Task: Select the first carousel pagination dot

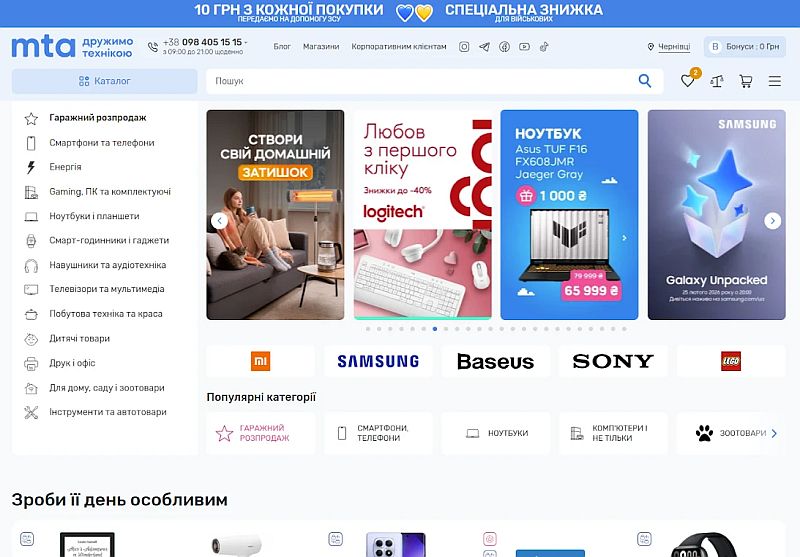Action: [x=368, y=329]
